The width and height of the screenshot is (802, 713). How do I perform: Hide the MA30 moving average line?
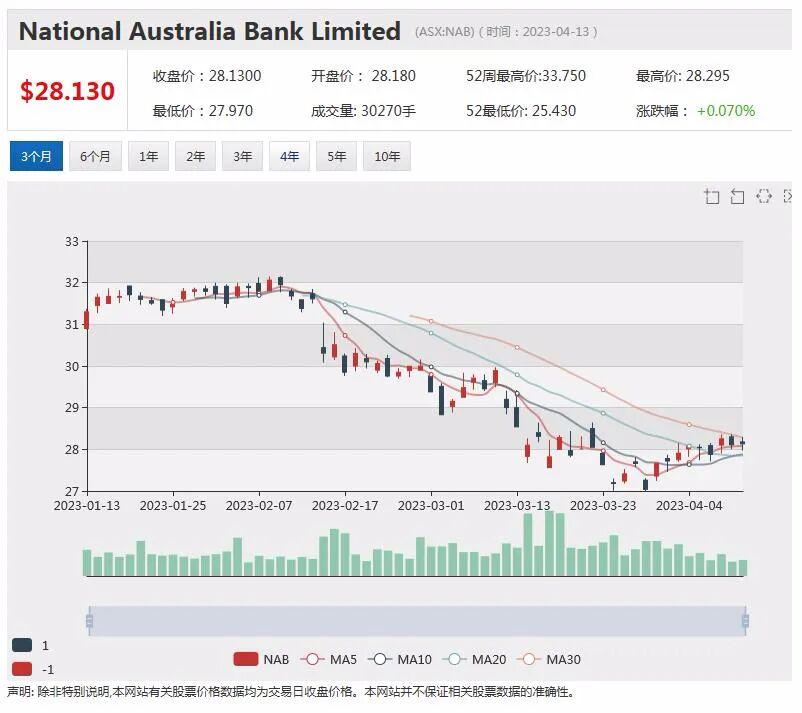pyautogui.click(x=549, y=659)
